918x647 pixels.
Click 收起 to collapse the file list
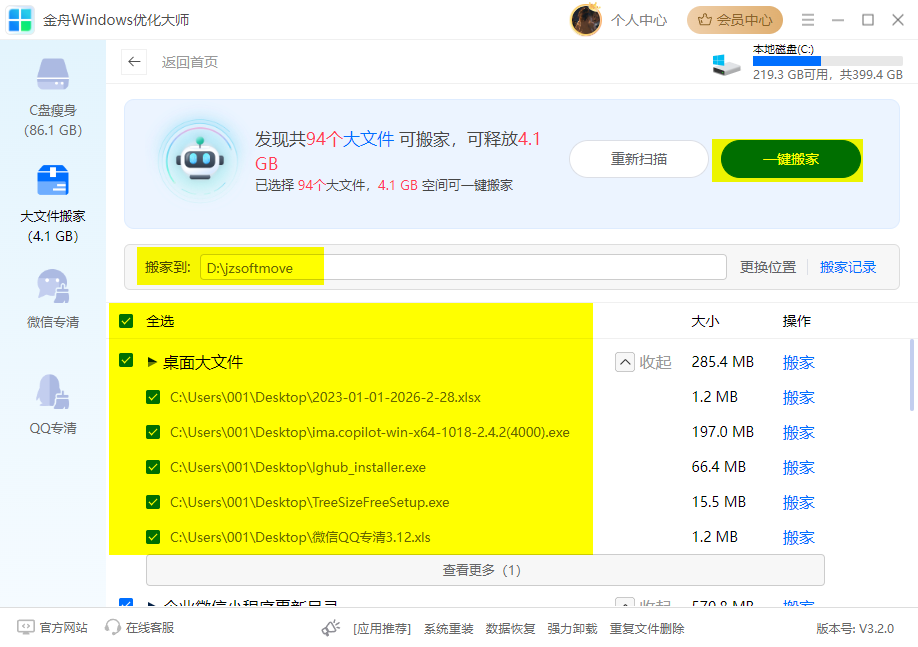click(x=644, y=362)
